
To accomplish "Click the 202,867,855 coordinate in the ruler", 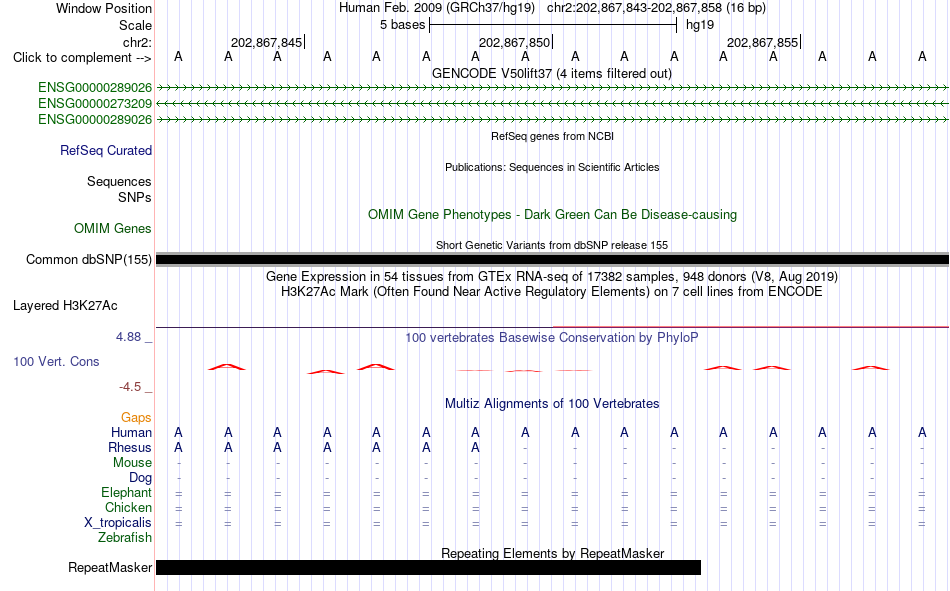I will (762, 42).
